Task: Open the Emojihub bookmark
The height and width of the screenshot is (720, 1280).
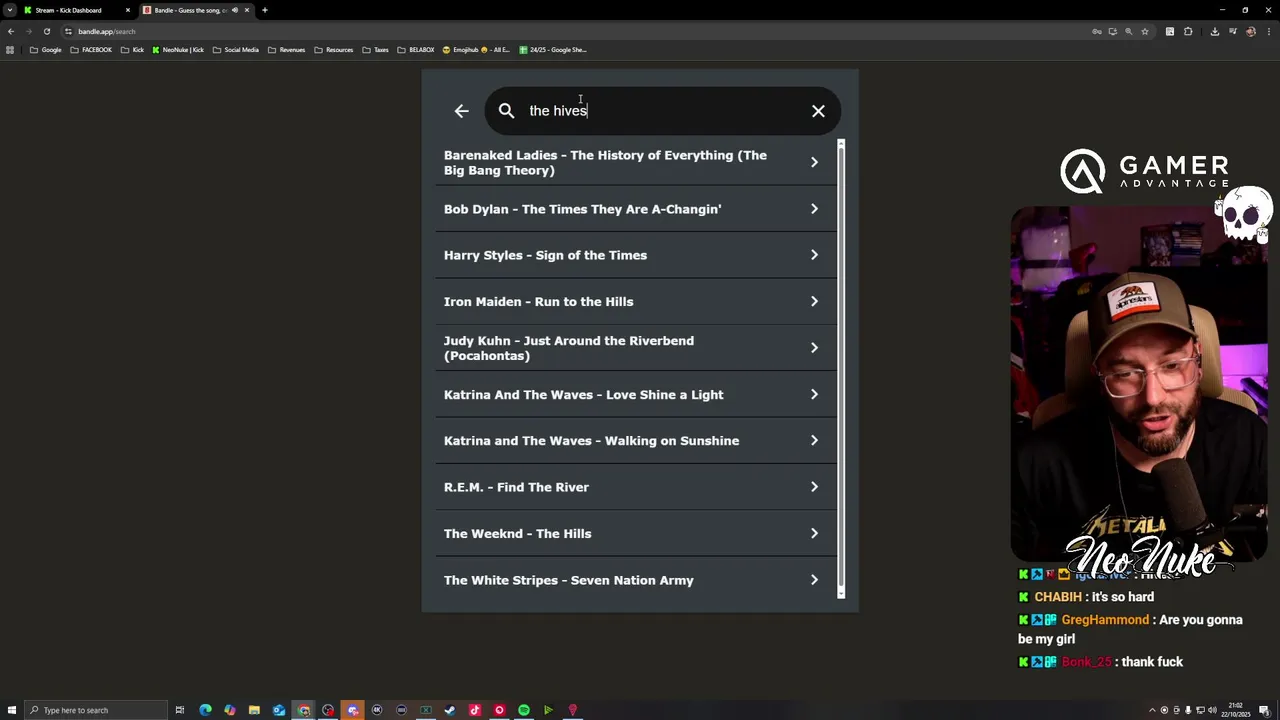Action: (477, 50)
